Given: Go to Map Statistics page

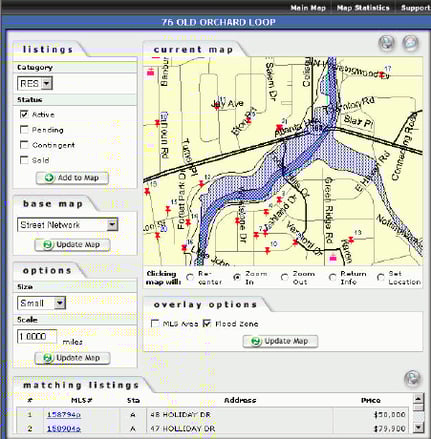Looking at the screenshot, I should [363, 8].
